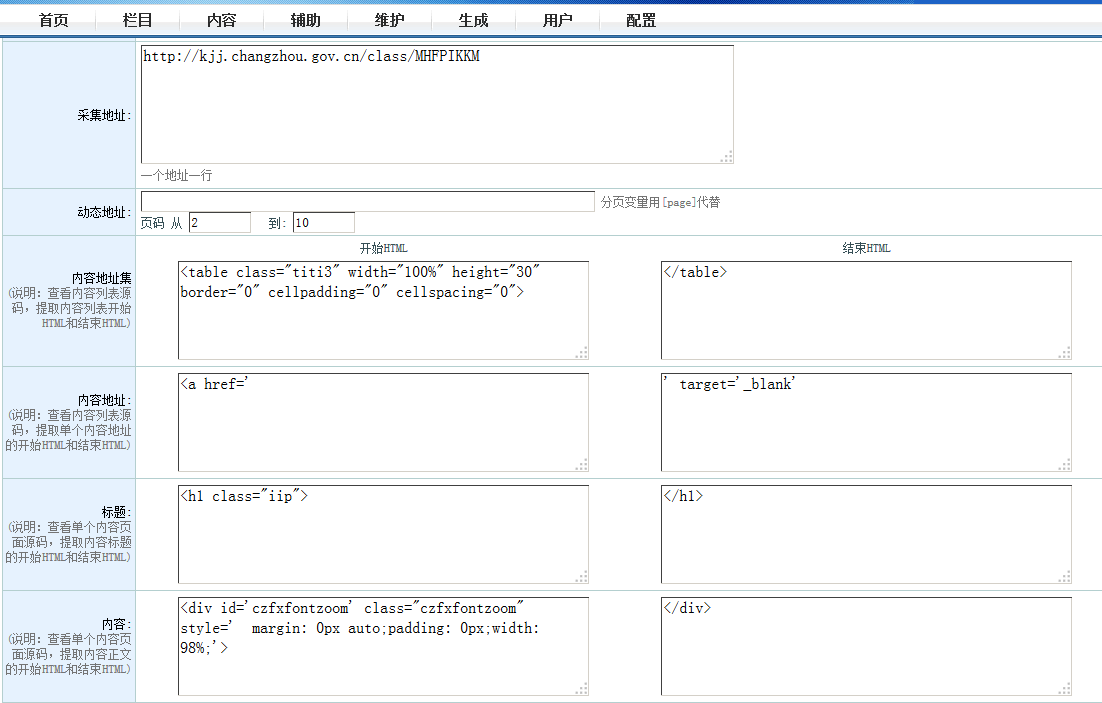Focus 标题 end textarea containing </h1>
The image size is (1102, 703).
pyautogui.click(x=866, y=534)
